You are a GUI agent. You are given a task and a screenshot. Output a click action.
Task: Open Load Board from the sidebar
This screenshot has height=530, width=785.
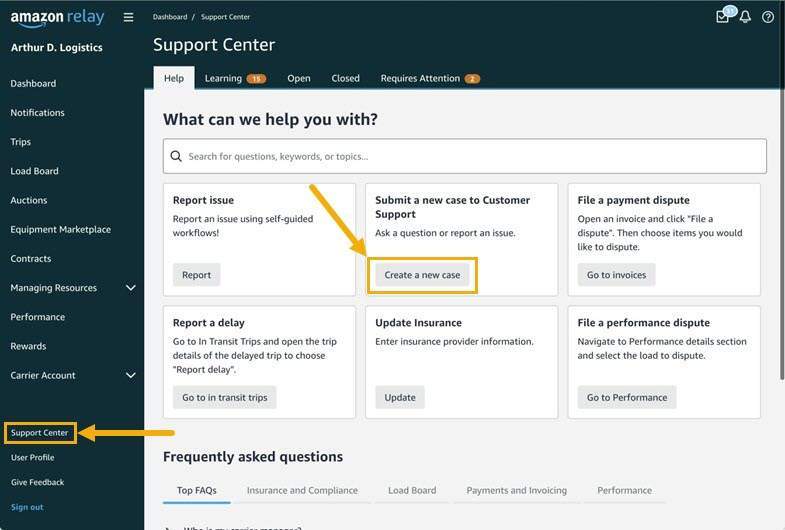(x=34, y=171)
